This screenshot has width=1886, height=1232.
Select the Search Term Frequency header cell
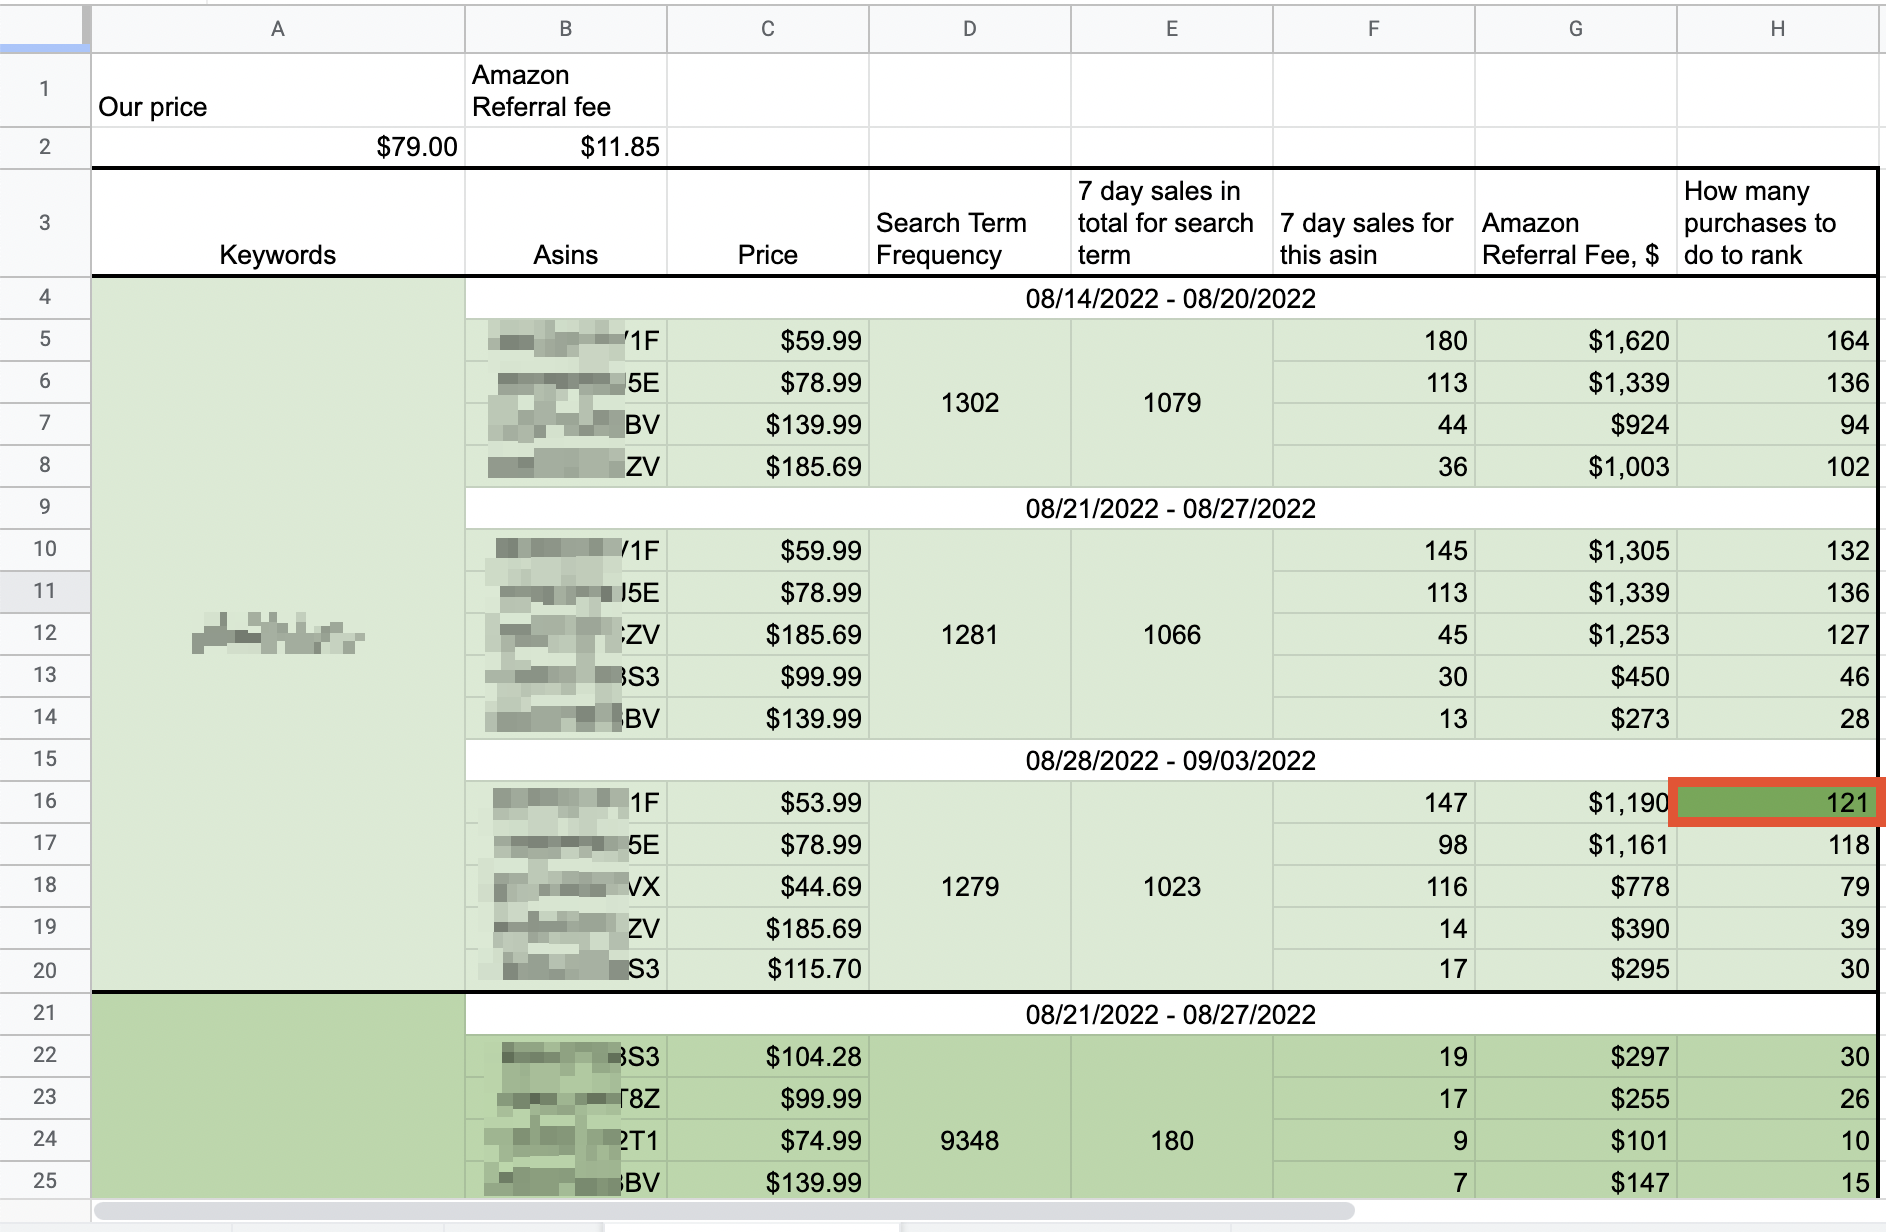(x=969, y=223)
